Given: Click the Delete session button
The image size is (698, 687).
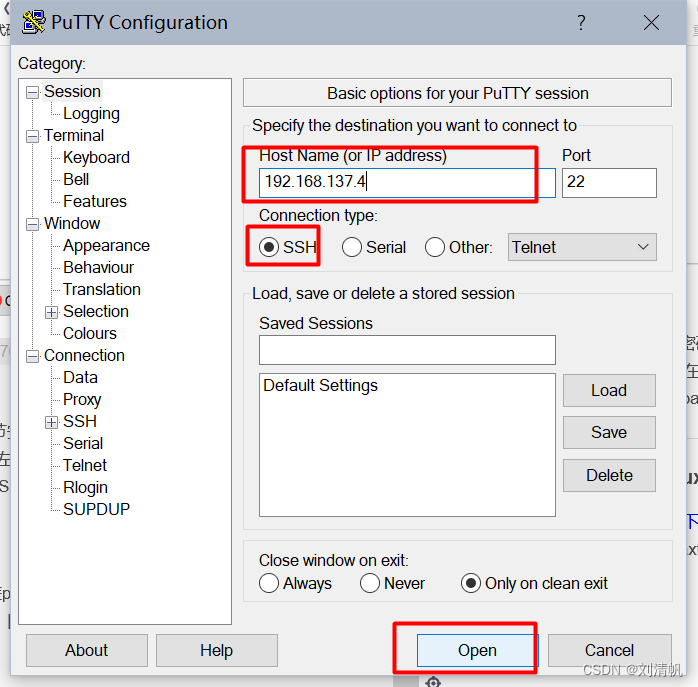Looking at the screenshot, I should coord(609,476).
